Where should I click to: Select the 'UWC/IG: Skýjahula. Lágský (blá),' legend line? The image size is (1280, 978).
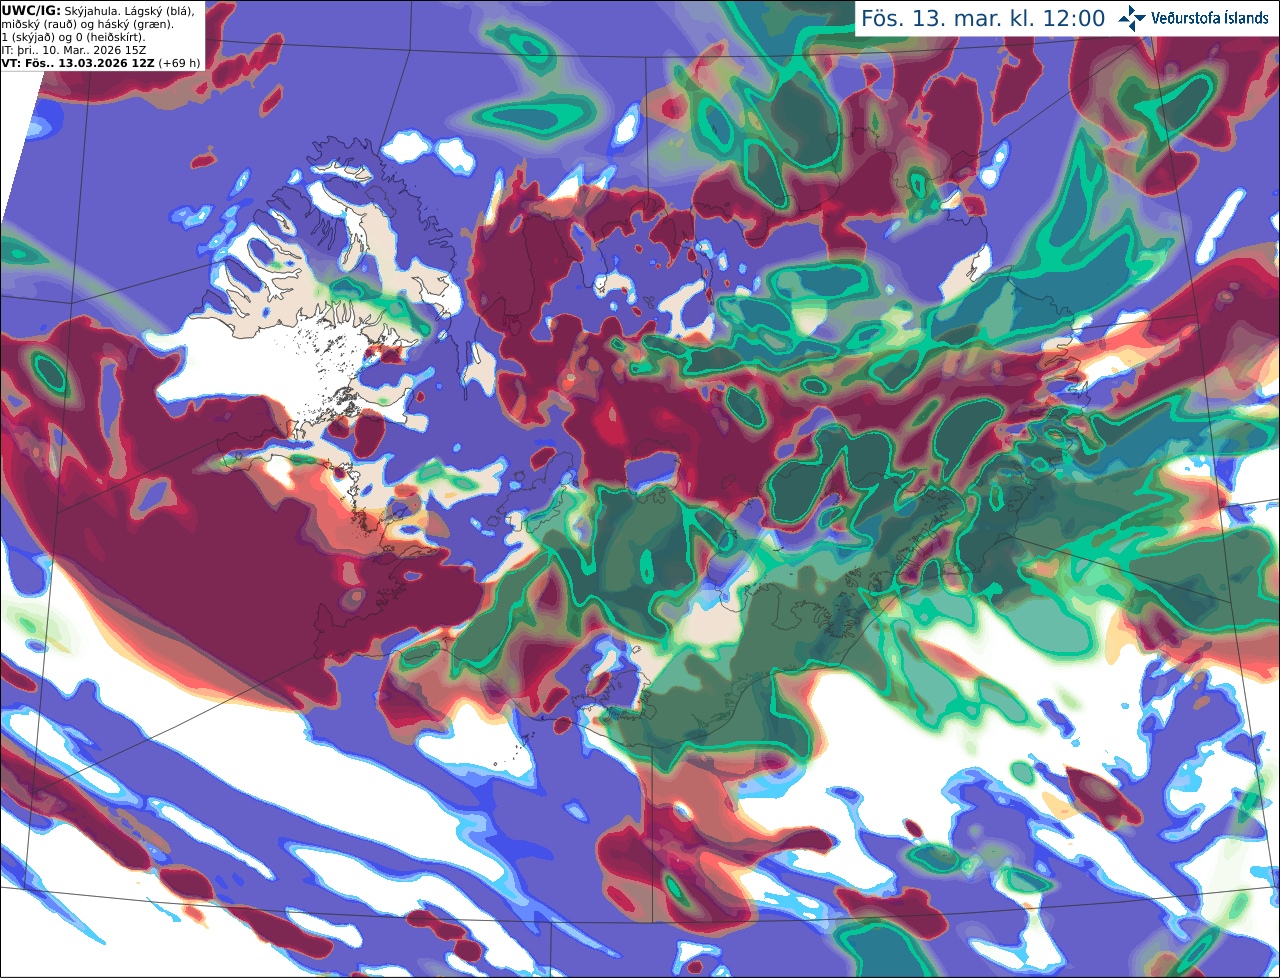click(x=99, y=11)
